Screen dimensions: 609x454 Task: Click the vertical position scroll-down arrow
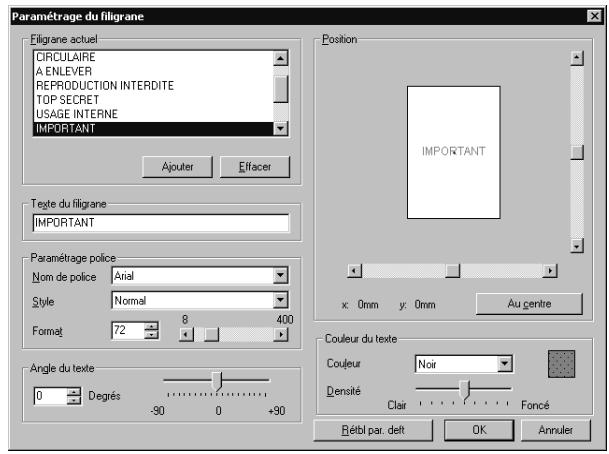(x=577, y=245)
